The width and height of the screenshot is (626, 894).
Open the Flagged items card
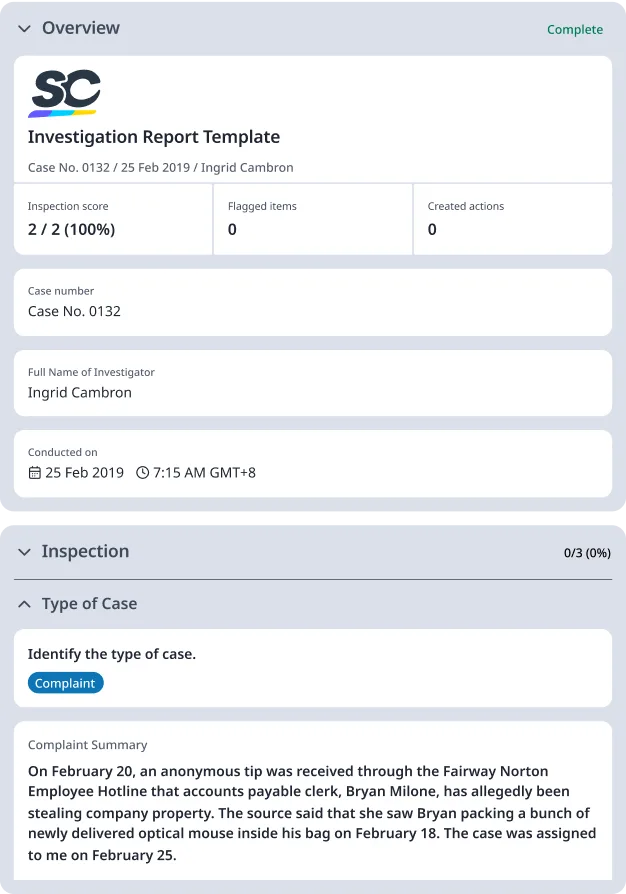coord(312,219)
